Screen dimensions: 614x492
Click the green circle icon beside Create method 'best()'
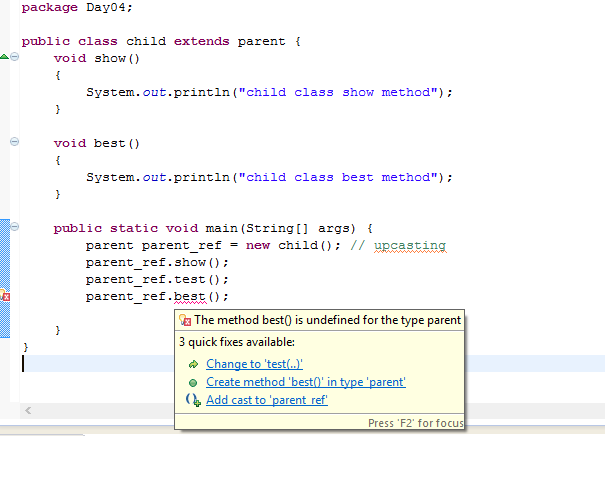pos(193,383)
